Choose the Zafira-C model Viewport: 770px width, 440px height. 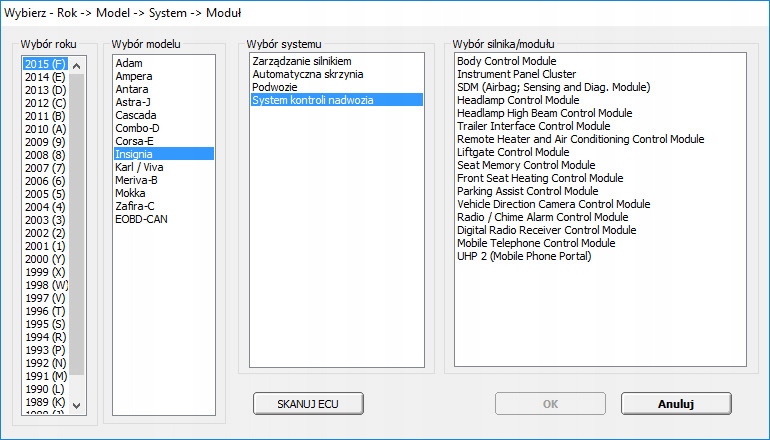[137, 206]
